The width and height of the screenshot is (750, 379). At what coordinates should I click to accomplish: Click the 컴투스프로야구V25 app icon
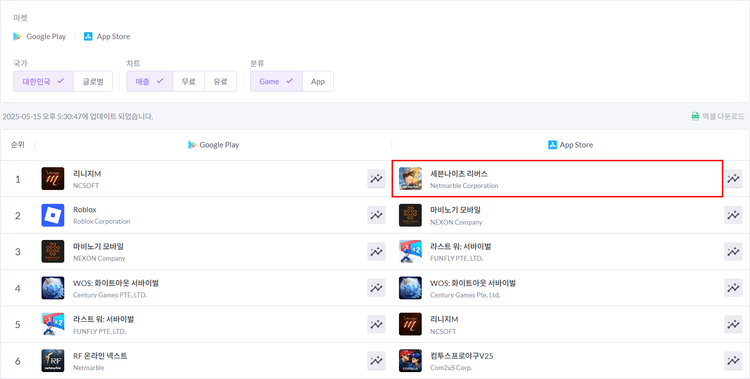click(410, 361)
